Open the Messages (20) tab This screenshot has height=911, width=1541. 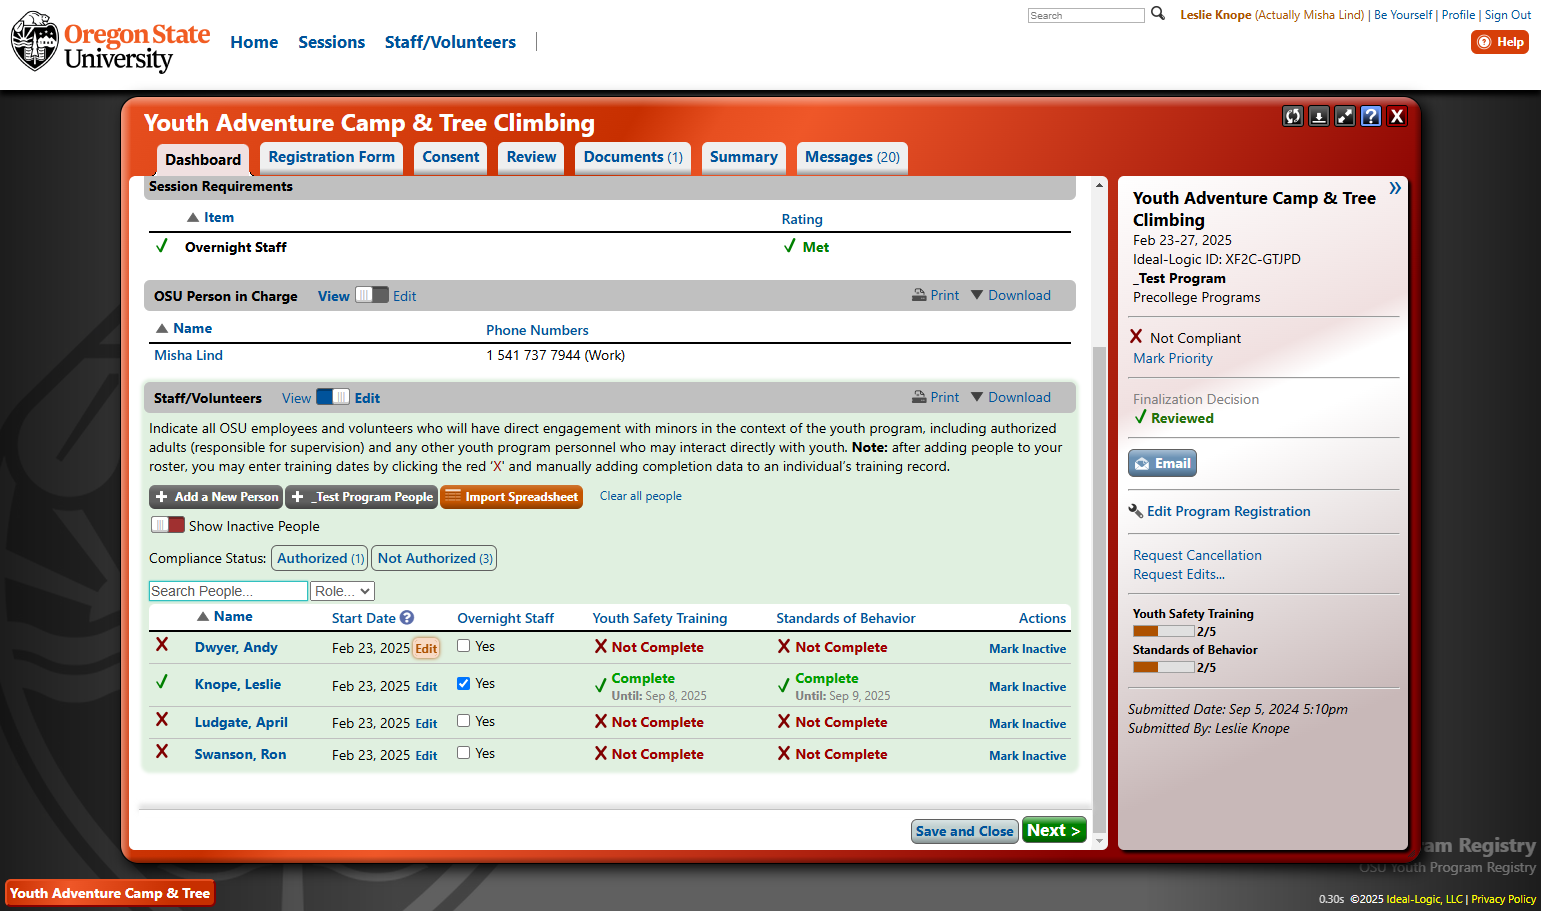pos(852,157)
